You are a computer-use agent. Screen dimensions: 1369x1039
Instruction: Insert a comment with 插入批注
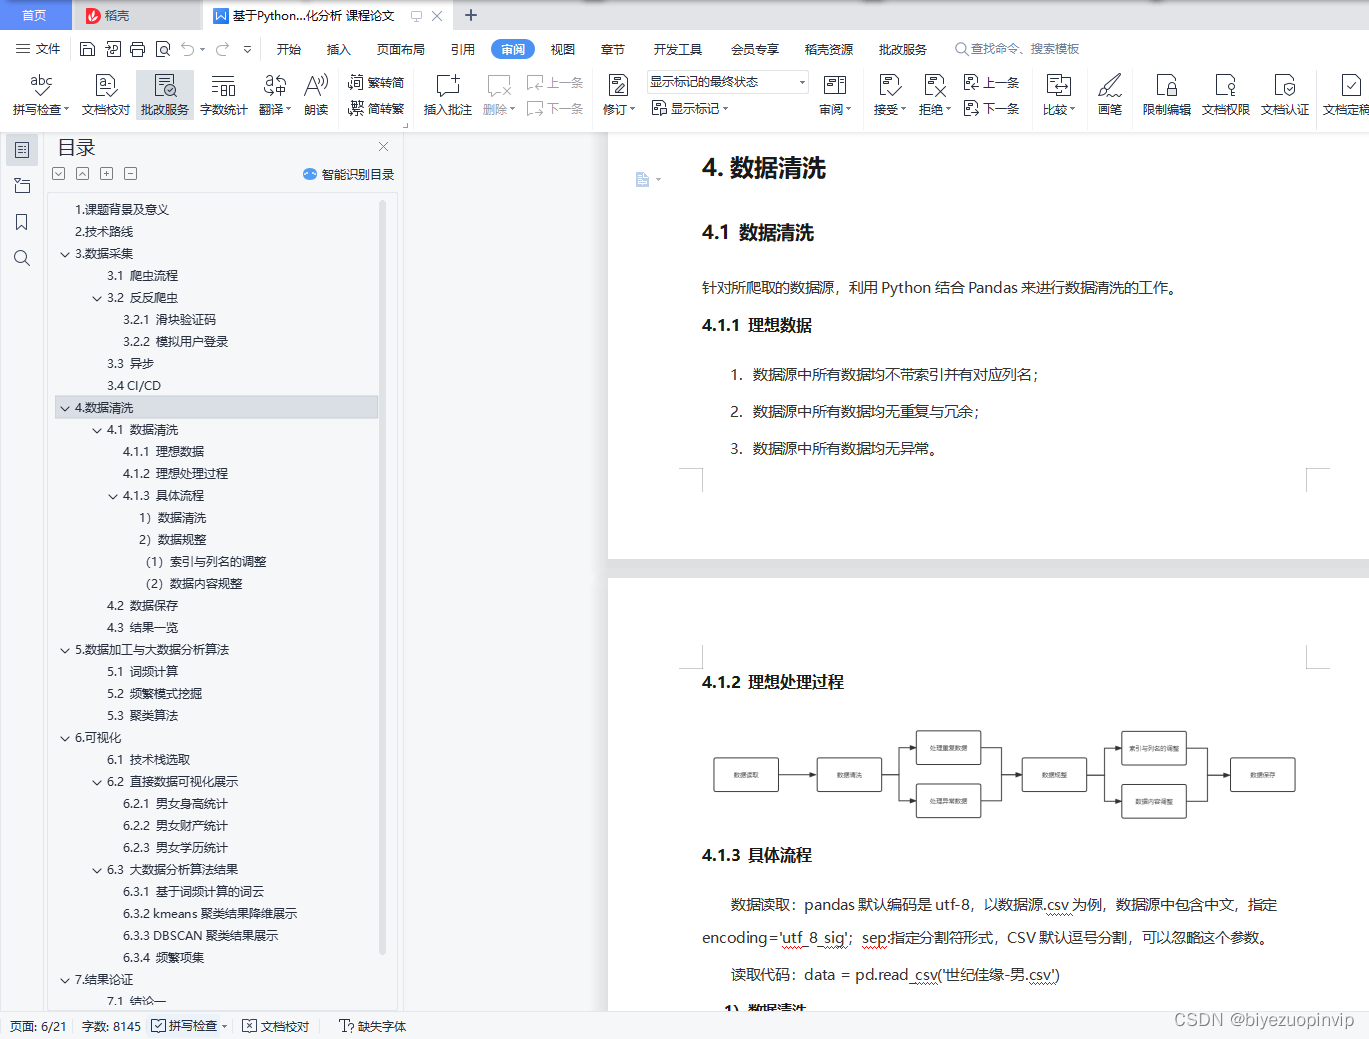[447, 95]
